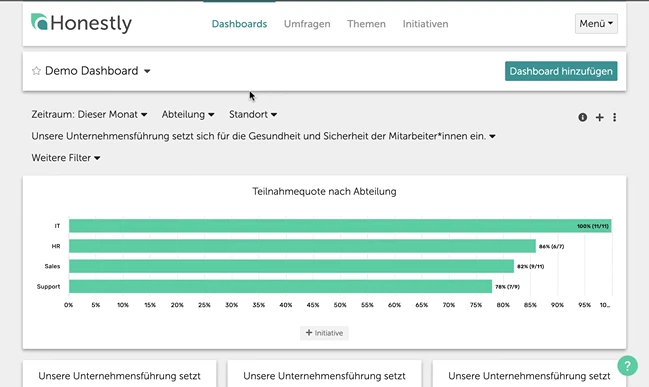649x387 pixels.
Task: Click the Honestly logo
Action: [x=81, y=23]
